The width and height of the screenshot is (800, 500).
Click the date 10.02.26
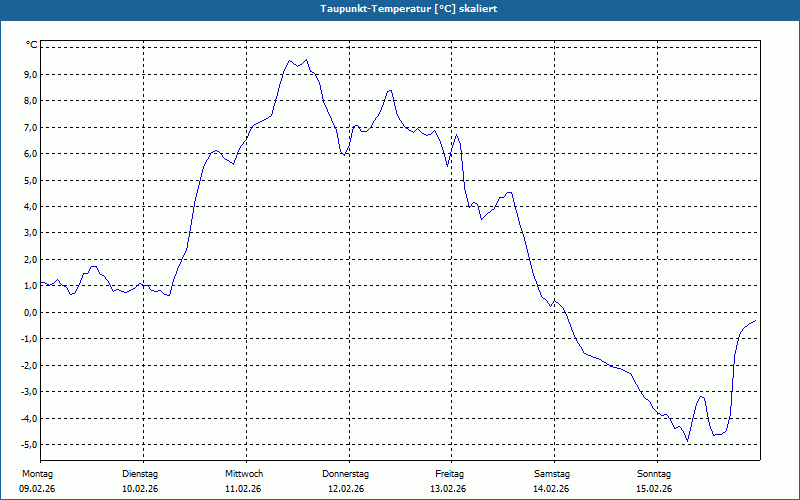point(140,489)
